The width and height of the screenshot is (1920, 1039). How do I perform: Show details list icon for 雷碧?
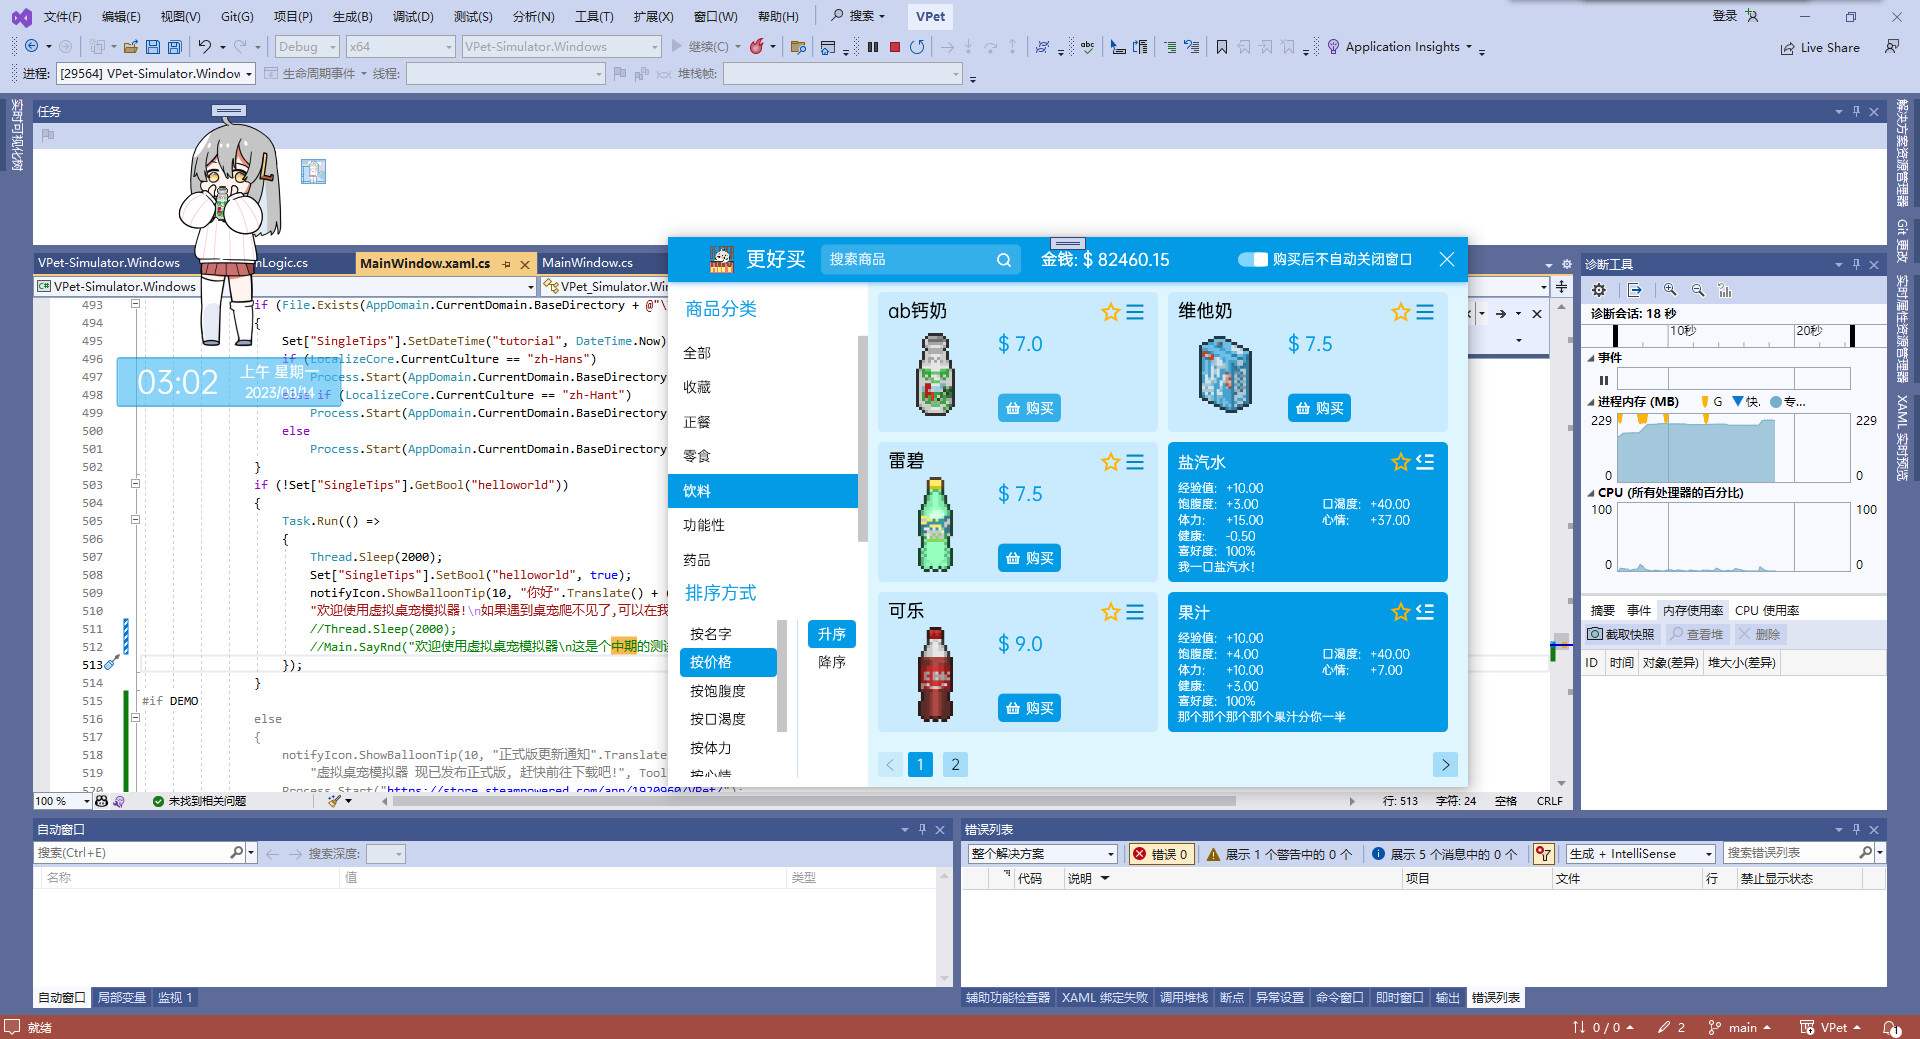[1135, 462]
